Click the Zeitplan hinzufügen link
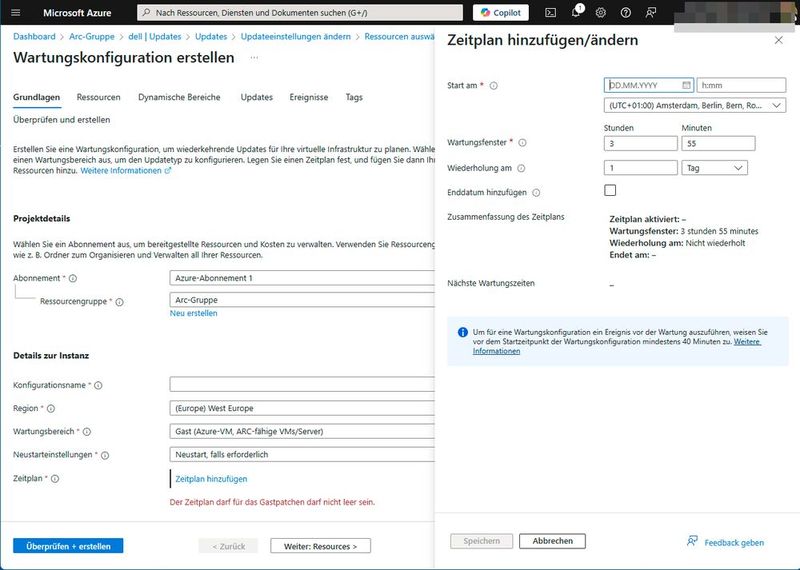This screenshot has width=800, height=570. coord(211,479)
